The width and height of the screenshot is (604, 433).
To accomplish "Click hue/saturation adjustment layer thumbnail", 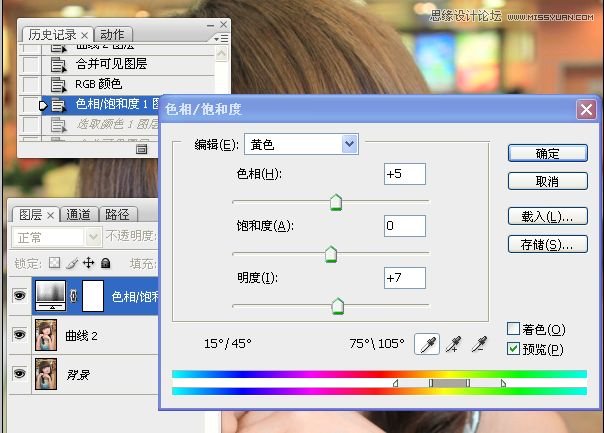I will click(51, 295).
